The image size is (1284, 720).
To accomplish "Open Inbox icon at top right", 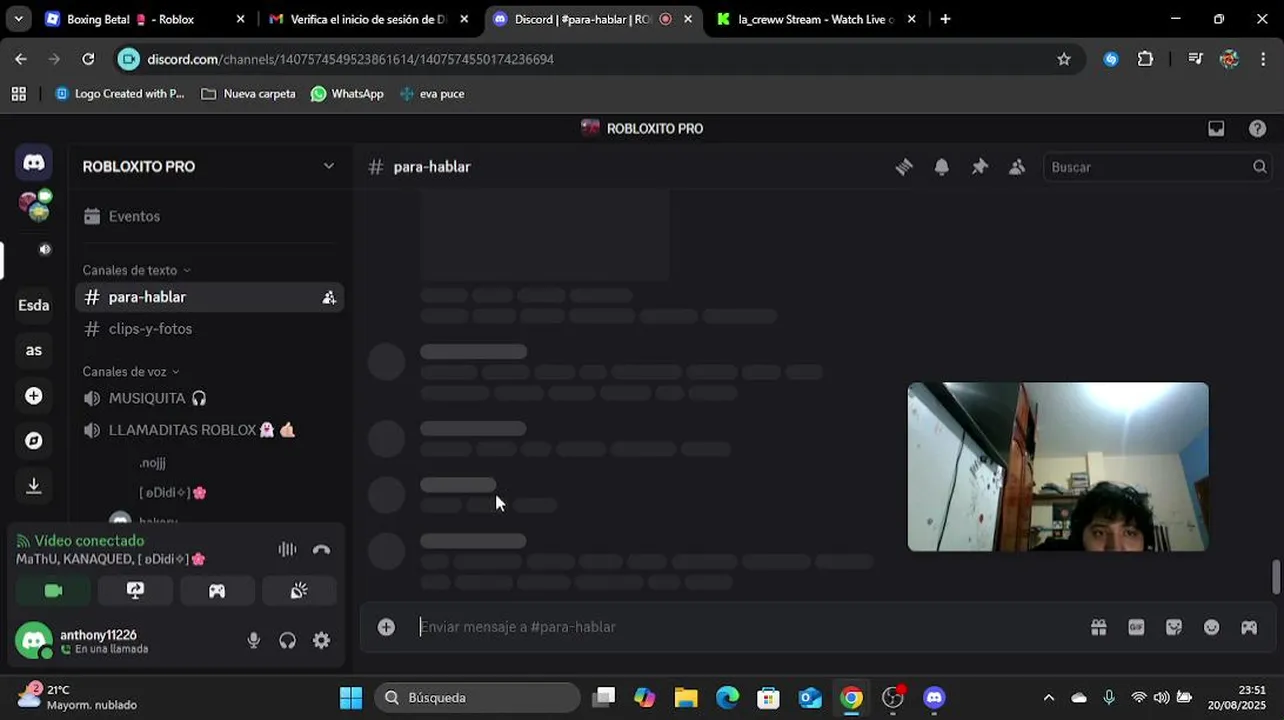I will [1216, 128].
